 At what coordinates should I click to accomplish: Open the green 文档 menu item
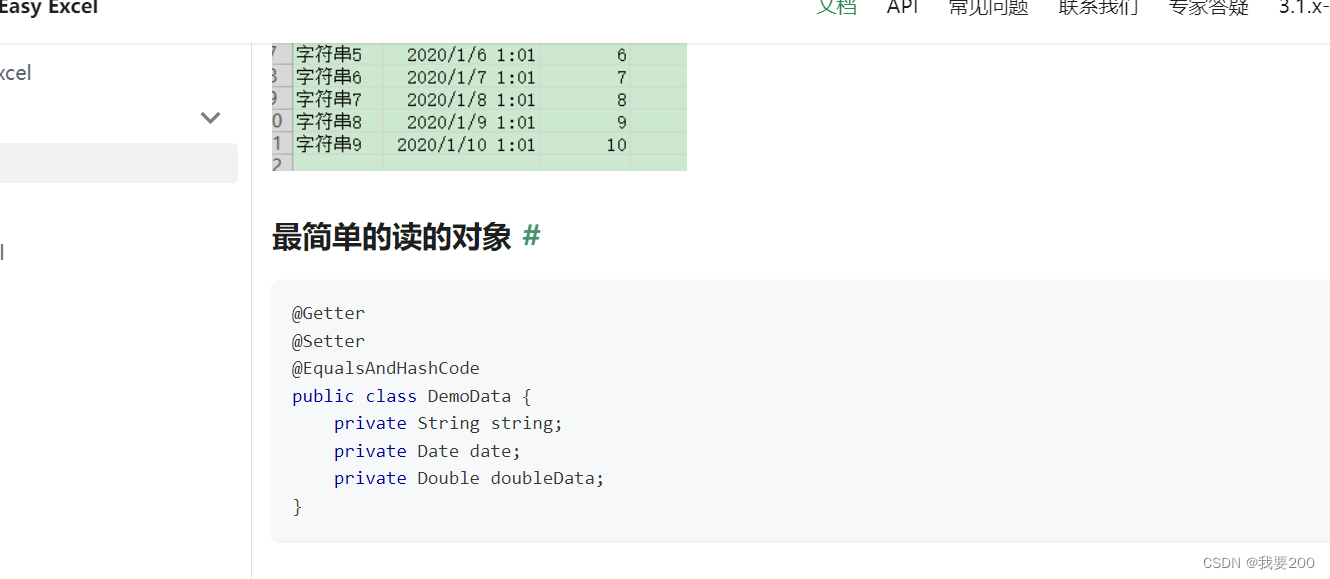[x=836, y=7]
